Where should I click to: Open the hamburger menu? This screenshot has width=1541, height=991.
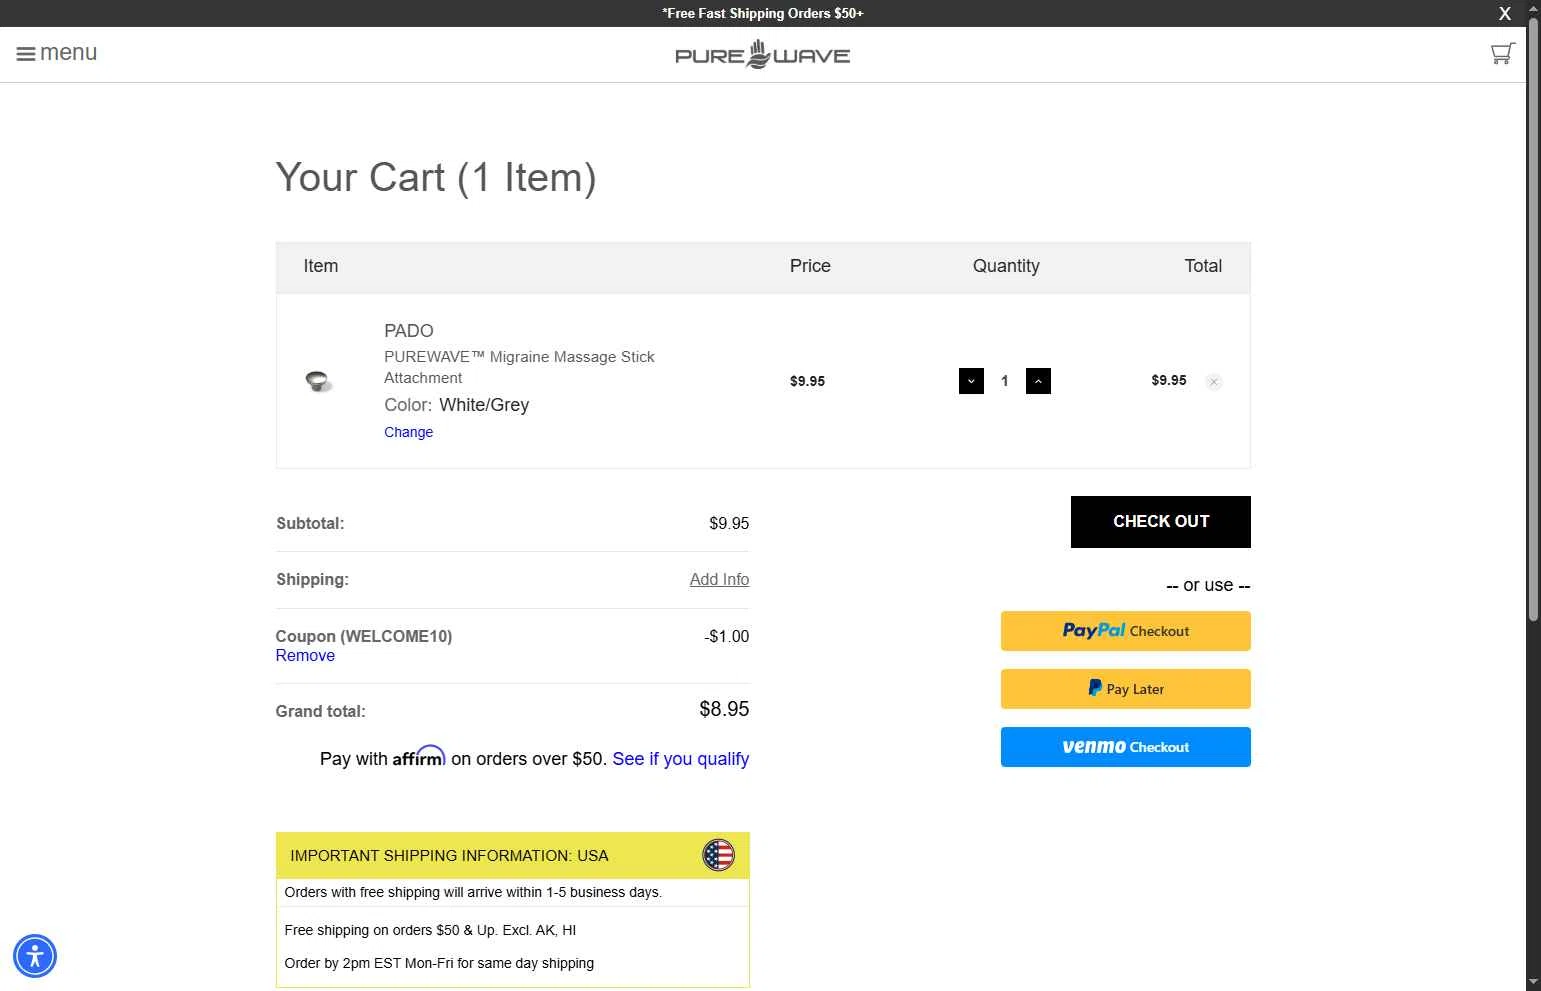click(x=57, y=53)
